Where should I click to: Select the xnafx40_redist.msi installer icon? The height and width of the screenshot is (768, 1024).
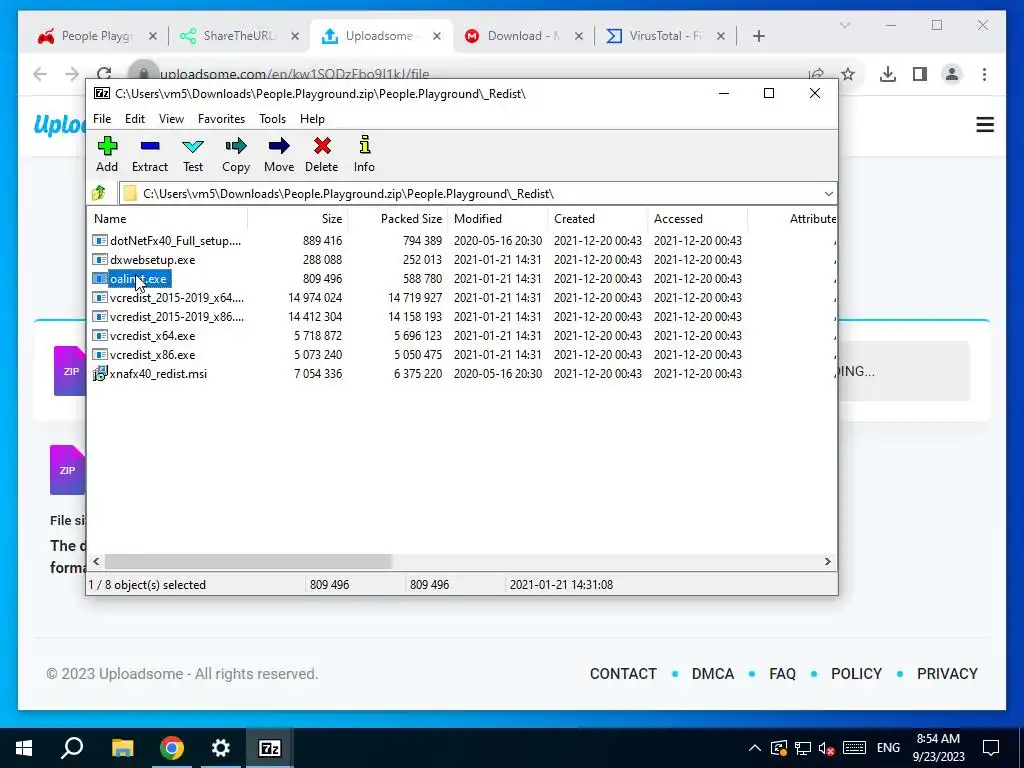(x=99, y=374)
